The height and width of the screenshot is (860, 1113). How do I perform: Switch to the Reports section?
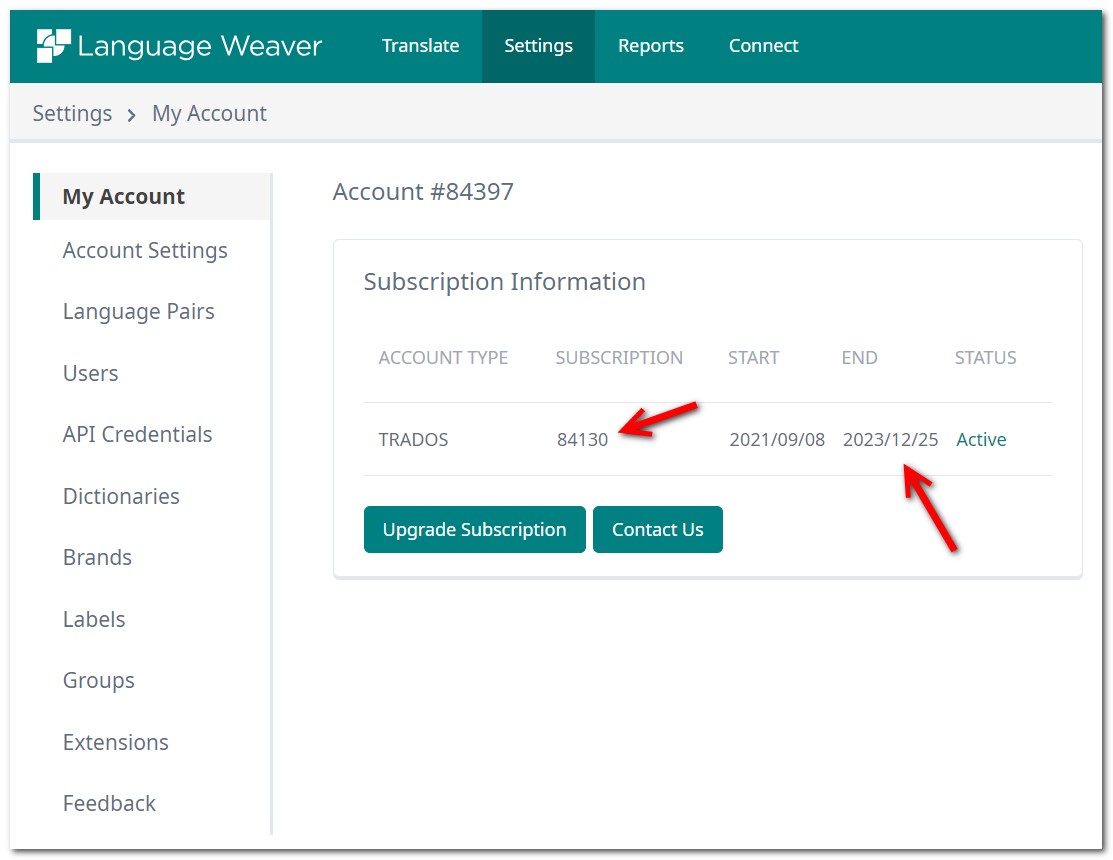651,45
